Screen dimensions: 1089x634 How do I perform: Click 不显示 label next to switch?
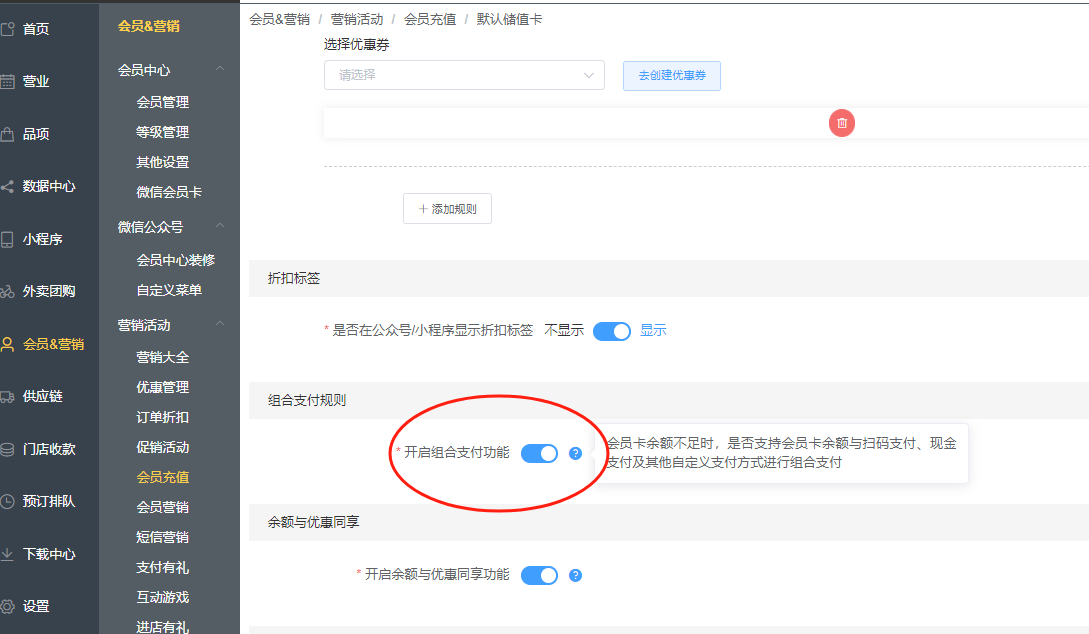coord(564,331)
